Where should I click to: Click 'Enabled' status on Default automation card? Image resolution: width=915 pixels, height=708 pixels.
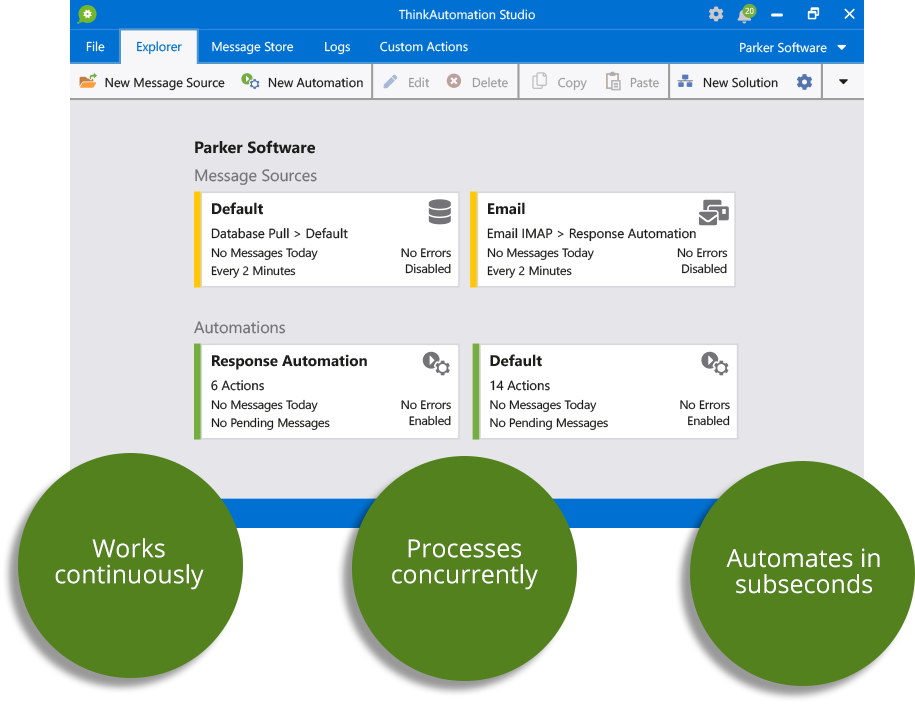(708, 421)
